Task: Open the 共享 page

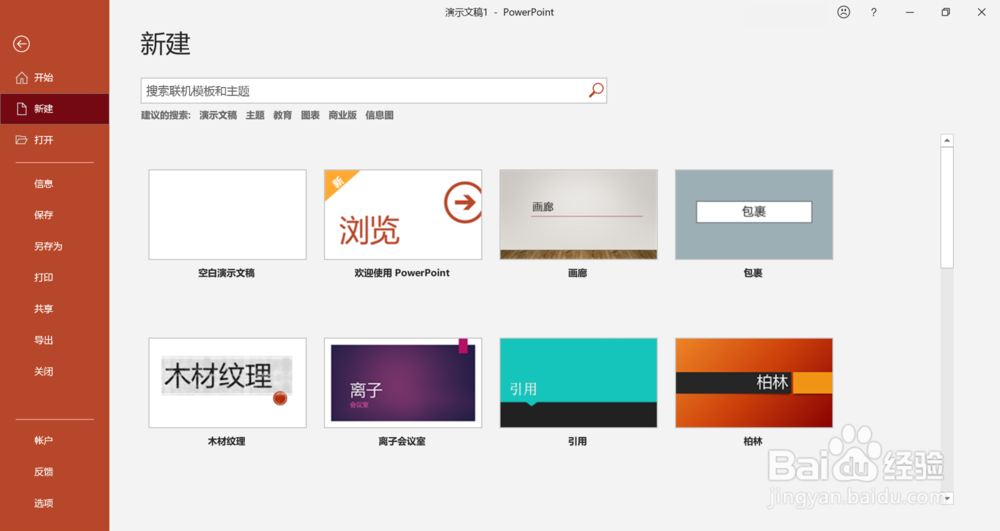Action: (x=43, y=309)
